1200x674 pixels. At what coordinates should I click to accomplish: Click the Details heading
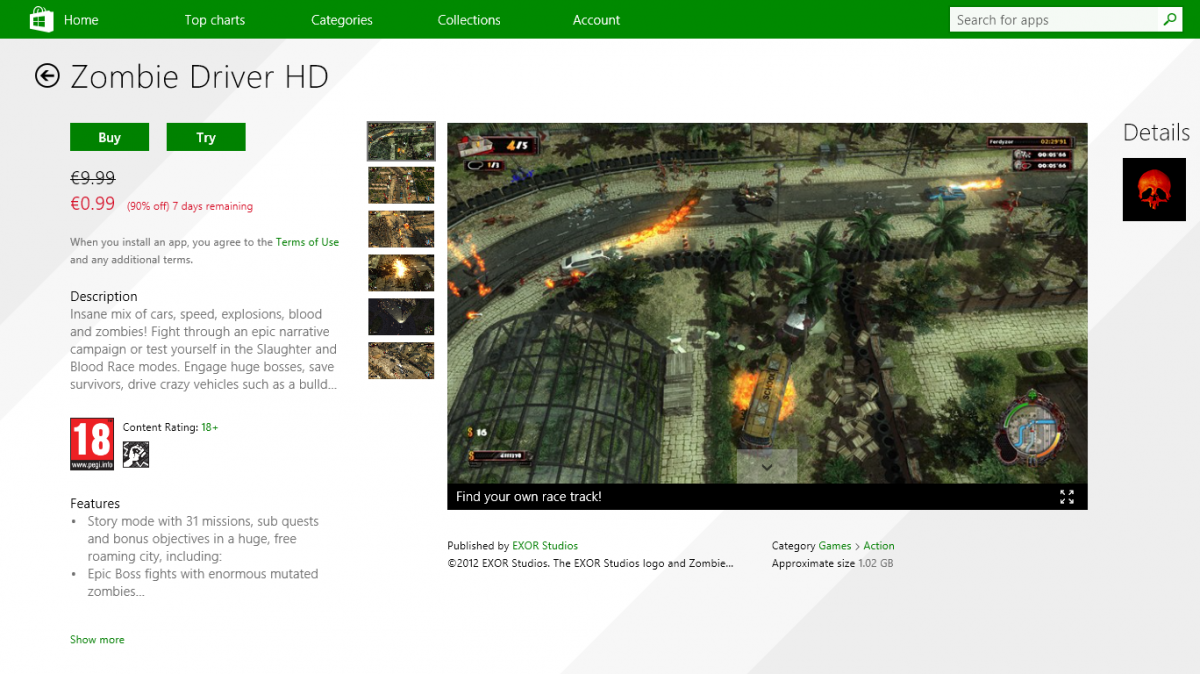tap(1156, 132)
